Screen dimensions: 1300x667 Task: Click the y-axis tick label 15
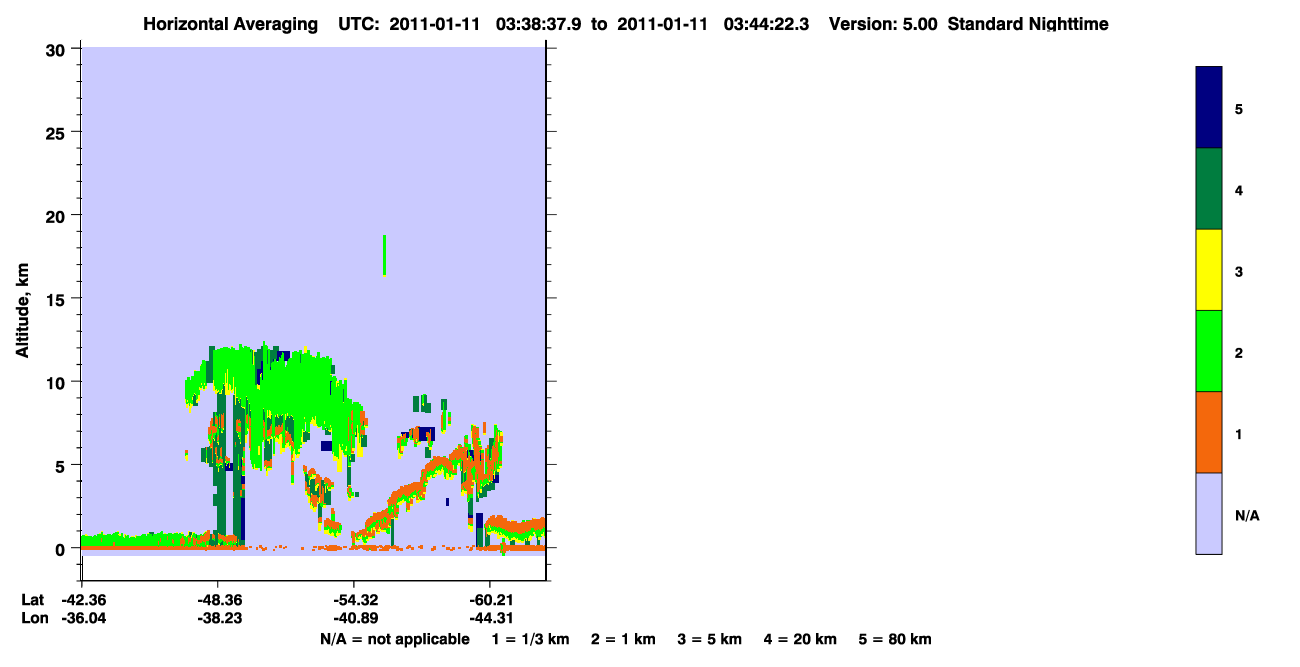coord(57,299)
